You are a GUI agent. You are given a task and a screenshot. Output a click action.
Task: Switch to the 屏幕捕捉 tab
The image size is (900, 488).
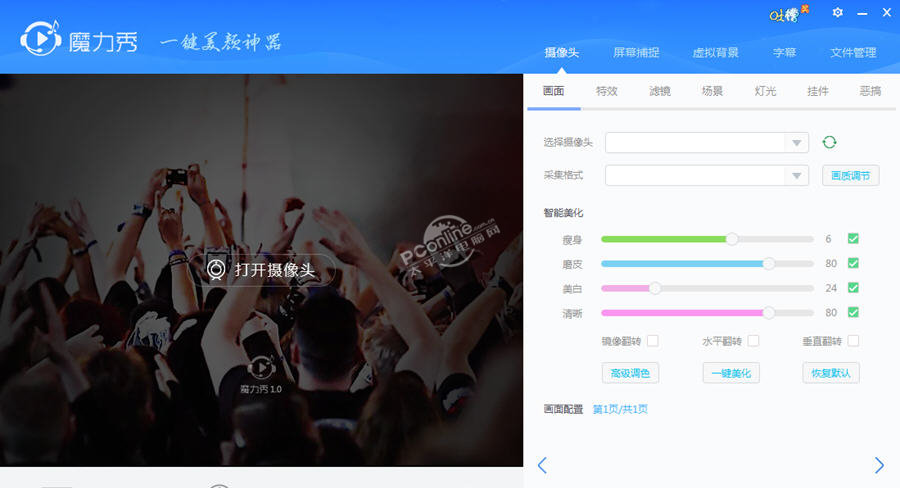click(636, 53)
